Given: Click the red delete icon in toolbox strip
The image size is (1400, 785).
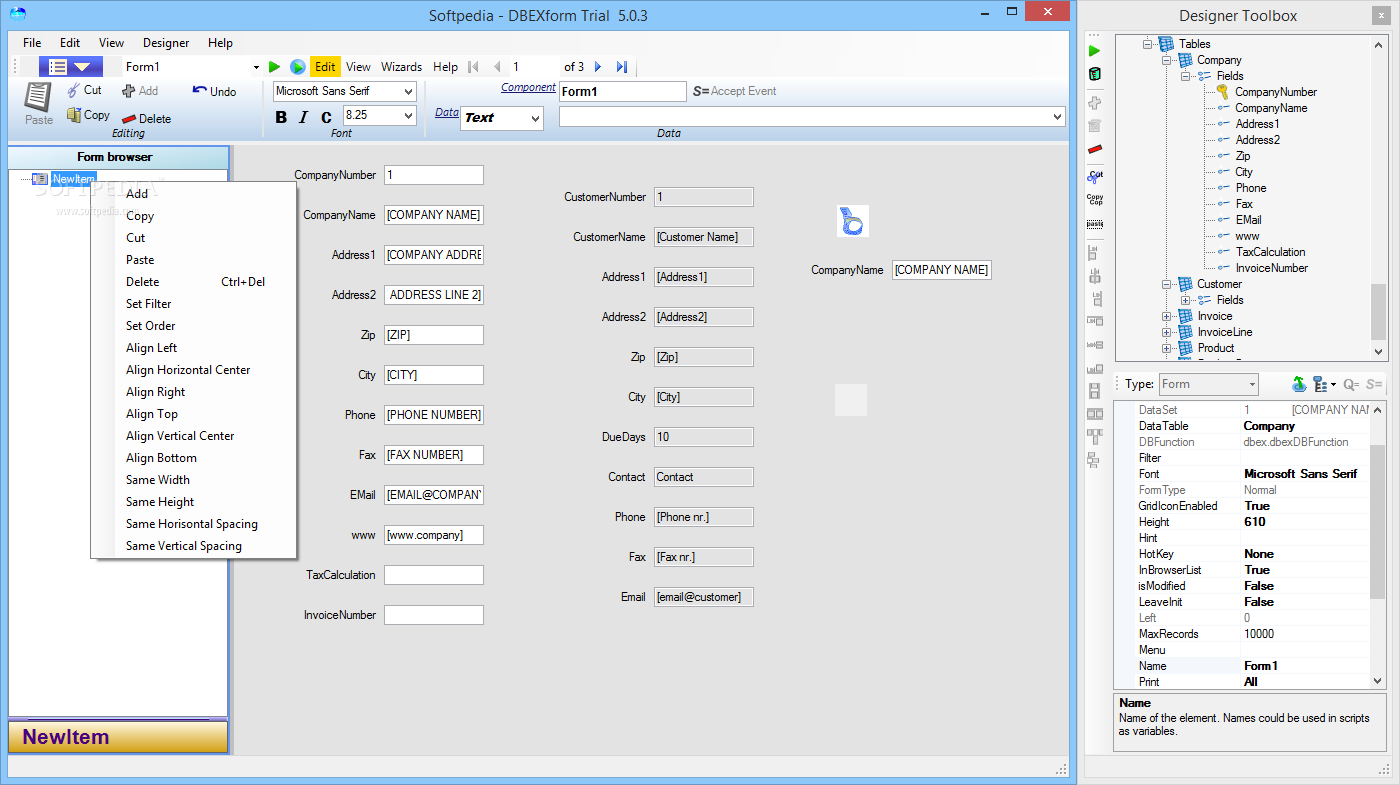Looking at the screenshot, I should pyautogui.click(x=1095, y=149).
